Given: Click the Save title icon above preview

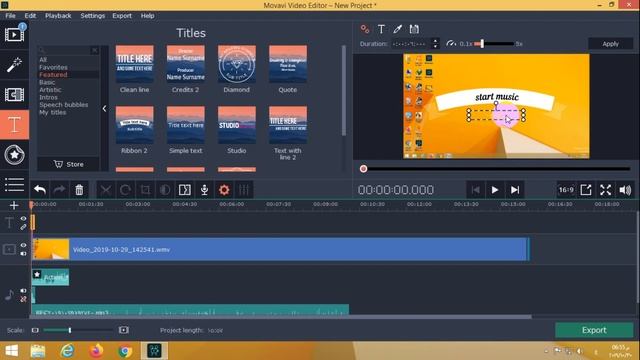Looking at the screenshot, I should (x=414, y=29).
